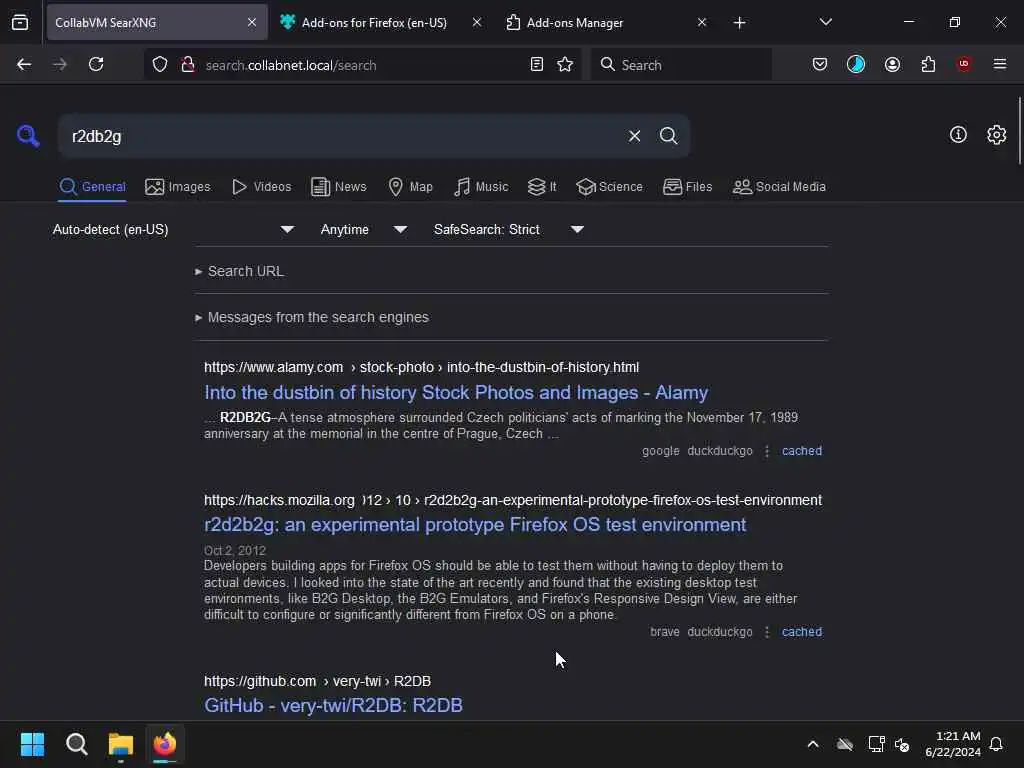Click the page vertical scrollbar thumb

[x=1019, y=131]
